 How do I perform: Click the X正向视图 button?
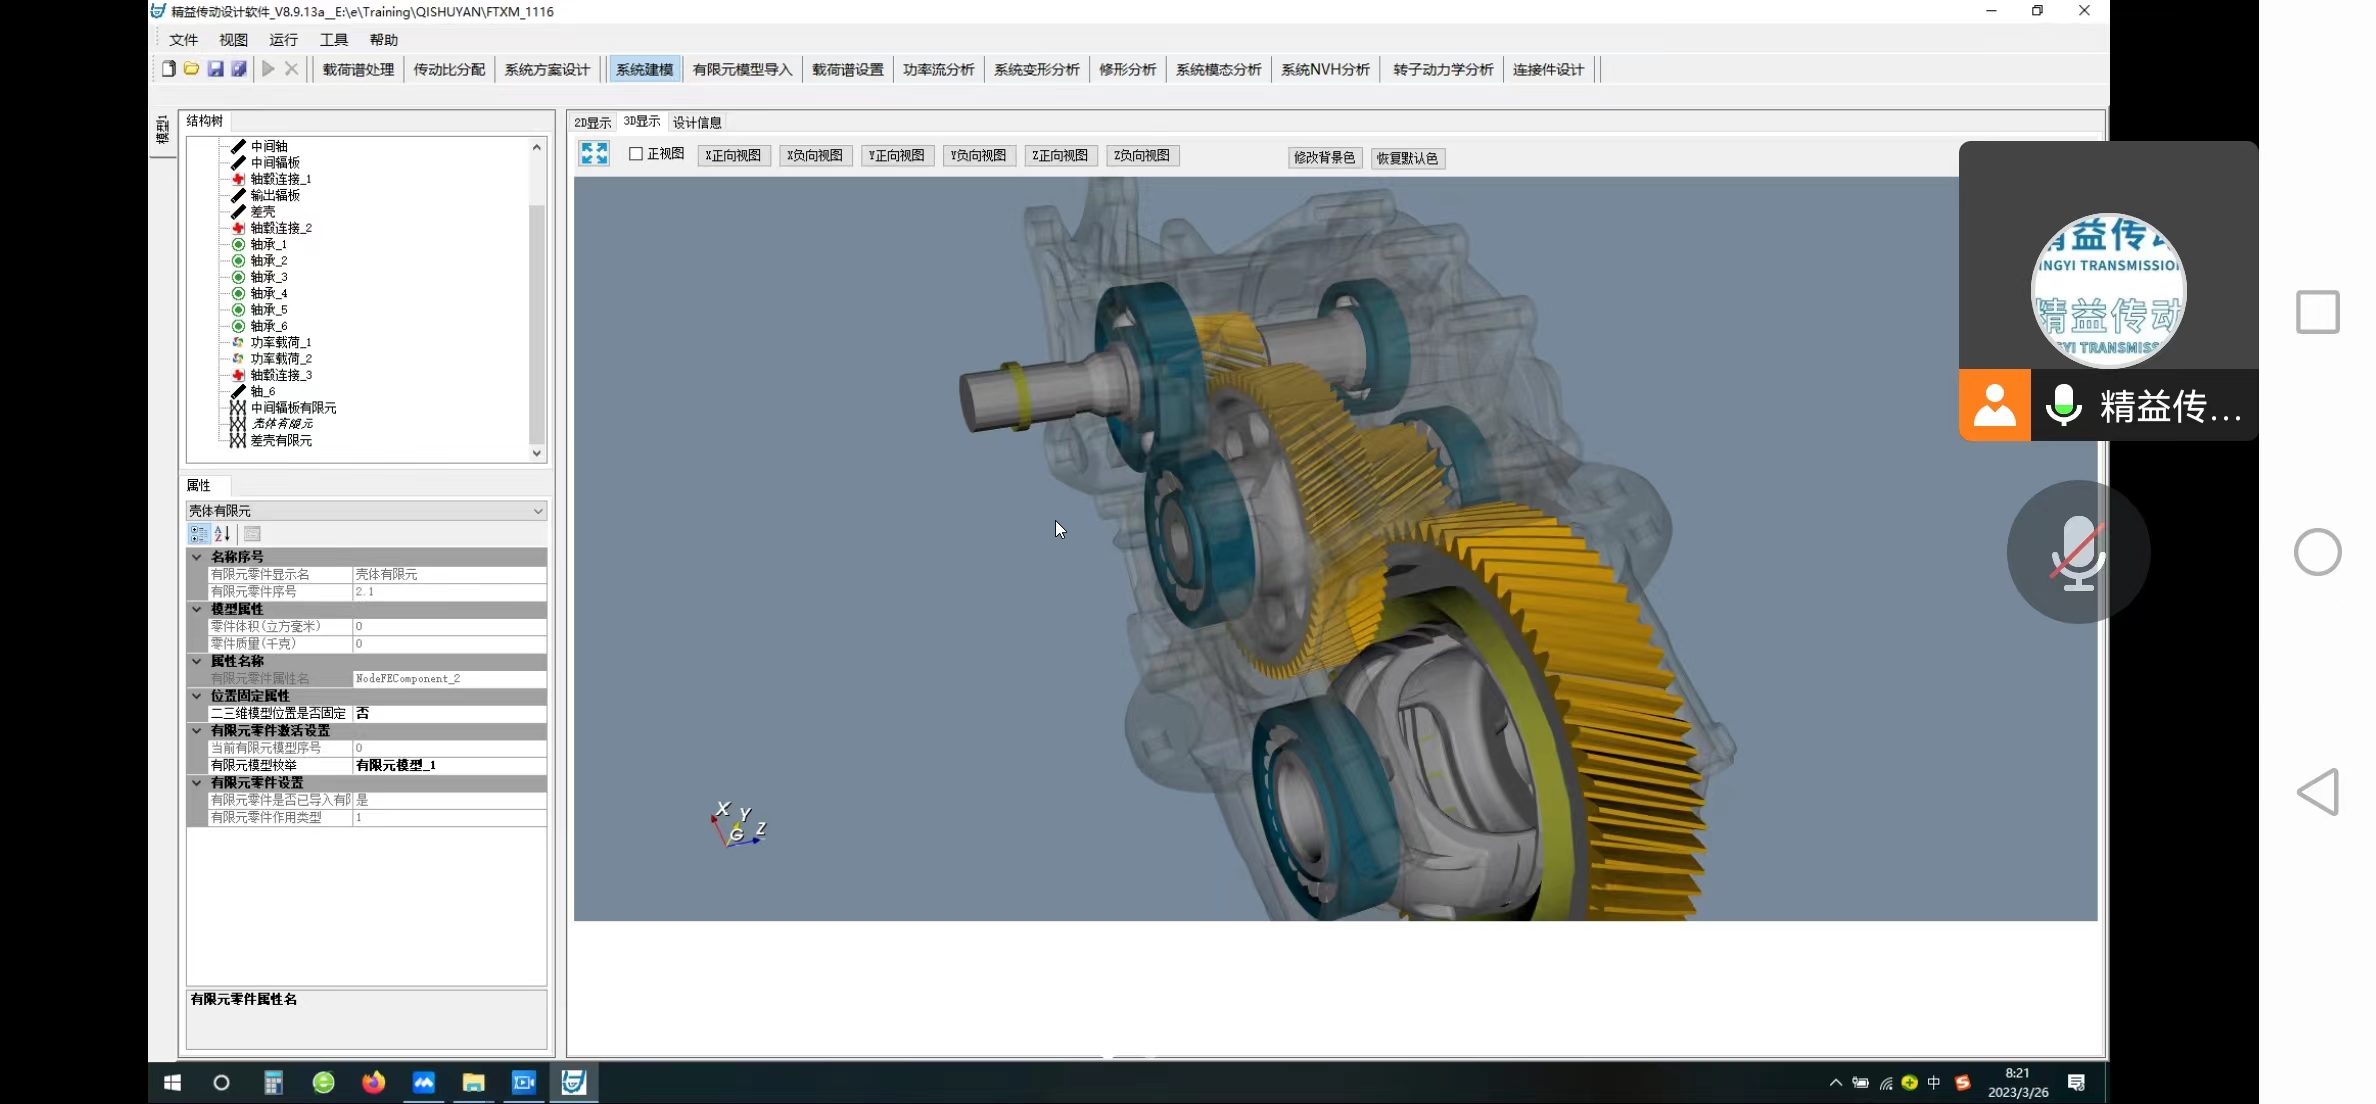733,155
